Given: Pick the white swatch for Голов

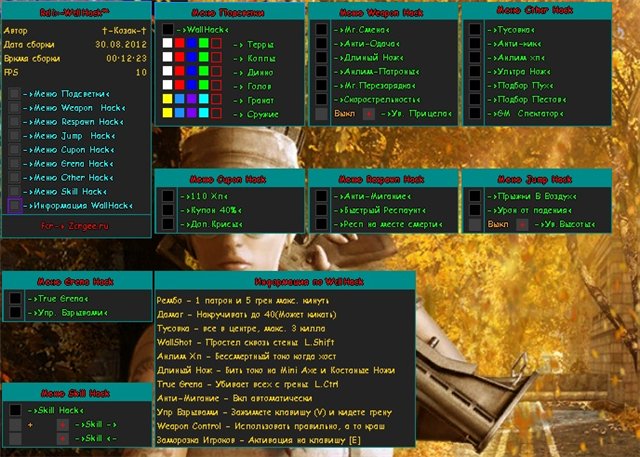Looking at the screenshot, I should click(x=167, y=85).
